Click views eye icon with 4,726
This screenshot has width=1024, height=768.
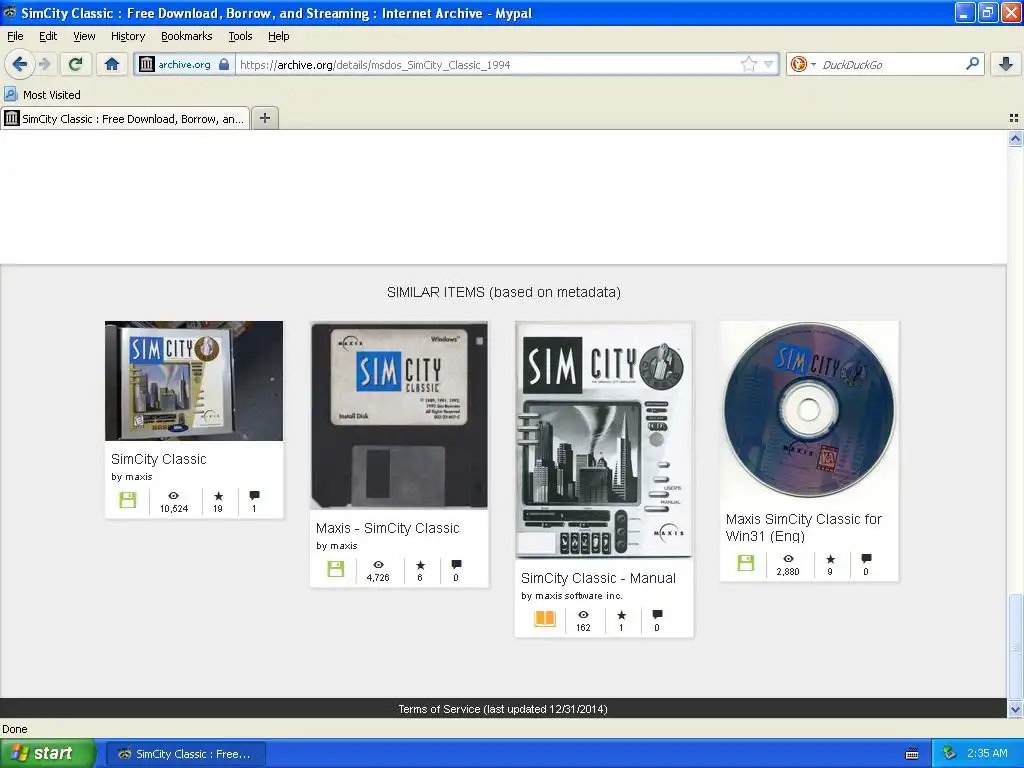(378, 565)
